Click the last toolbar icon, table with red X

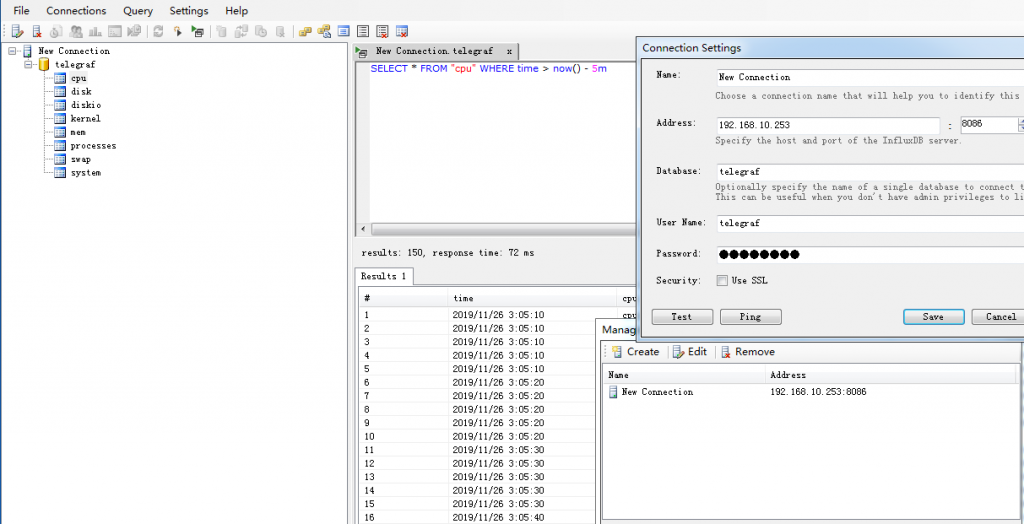point(402,32)
